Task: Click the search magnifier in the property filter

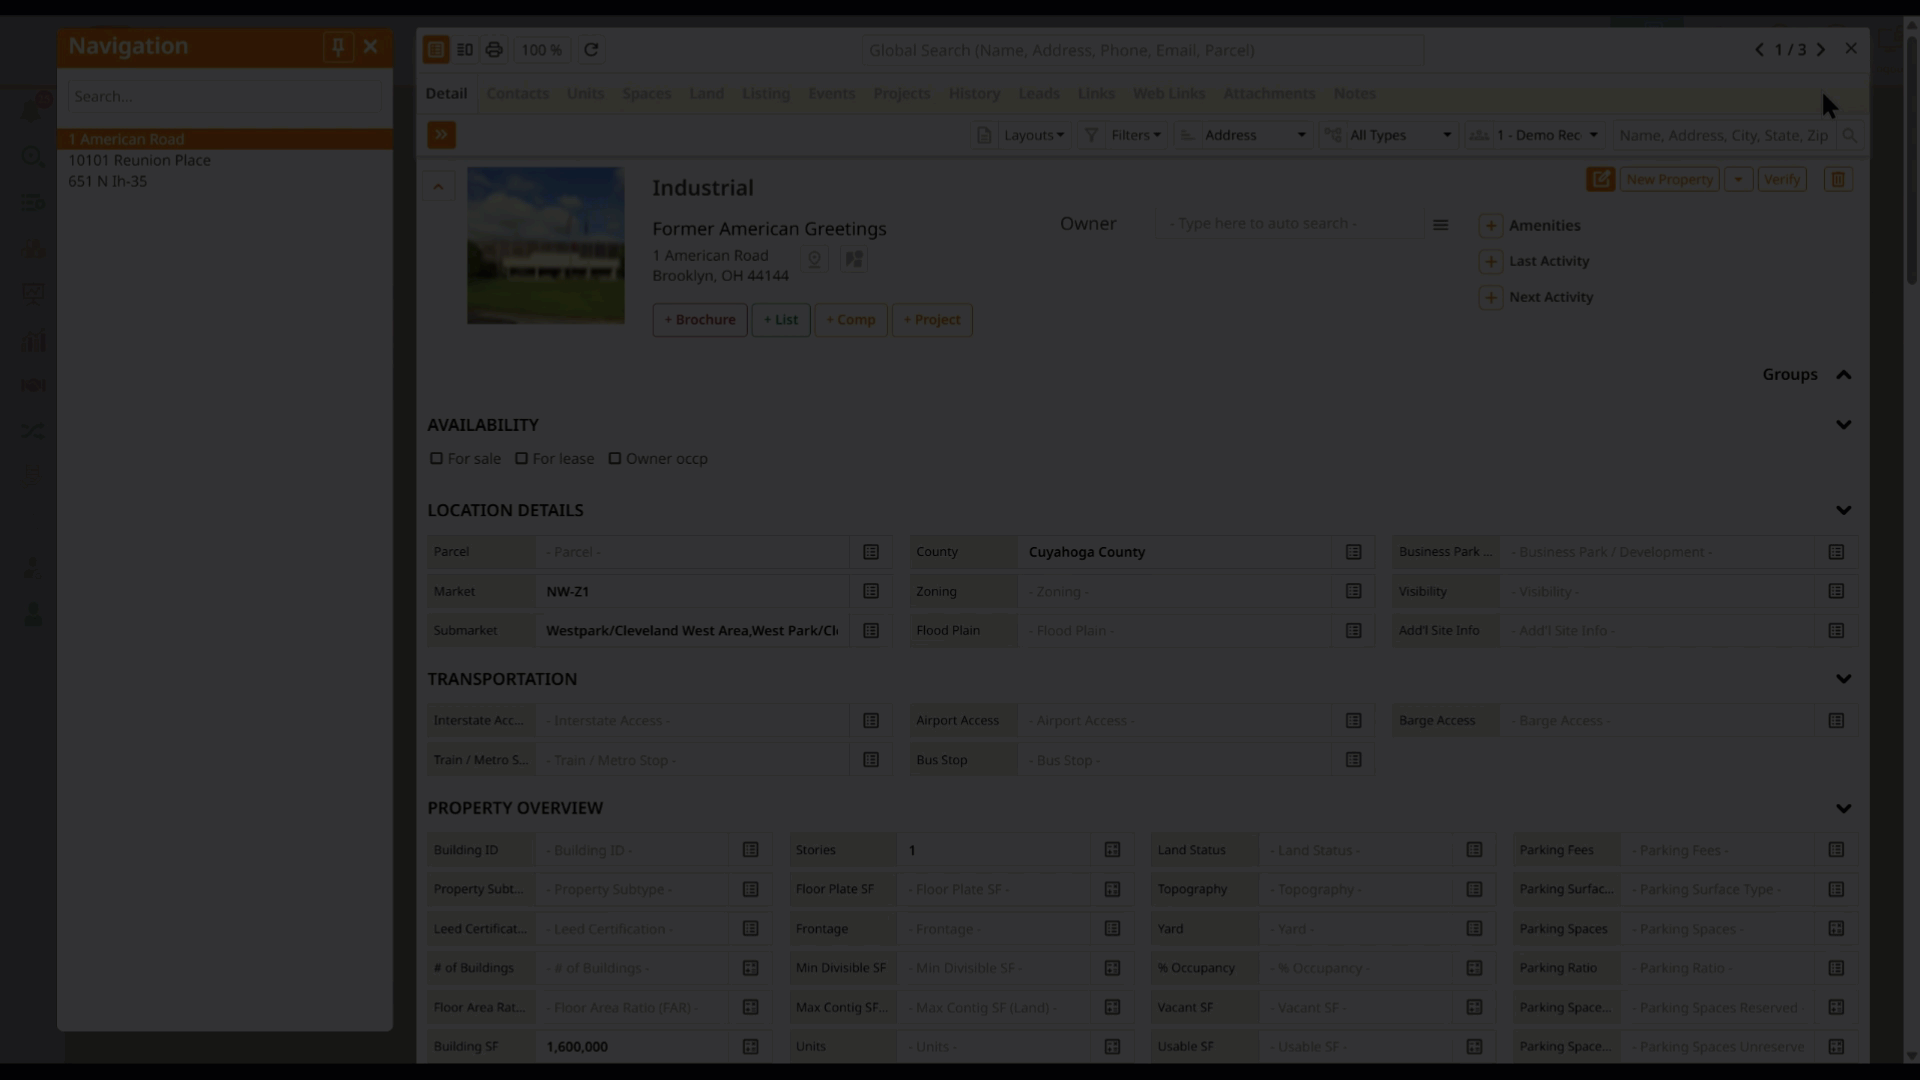Action: pos(1850,135)
